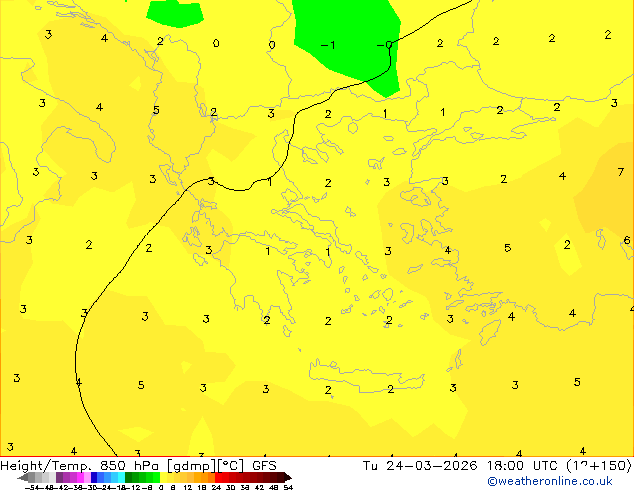Click the legend scale label 12
This screenshot has height=490, width=634.
click(187, 487)
